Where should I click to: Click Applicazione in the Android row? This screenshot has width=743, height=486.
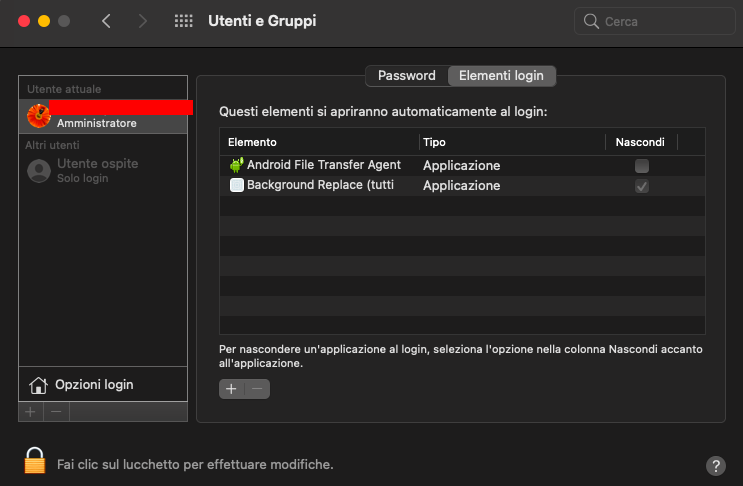[462, 166]
